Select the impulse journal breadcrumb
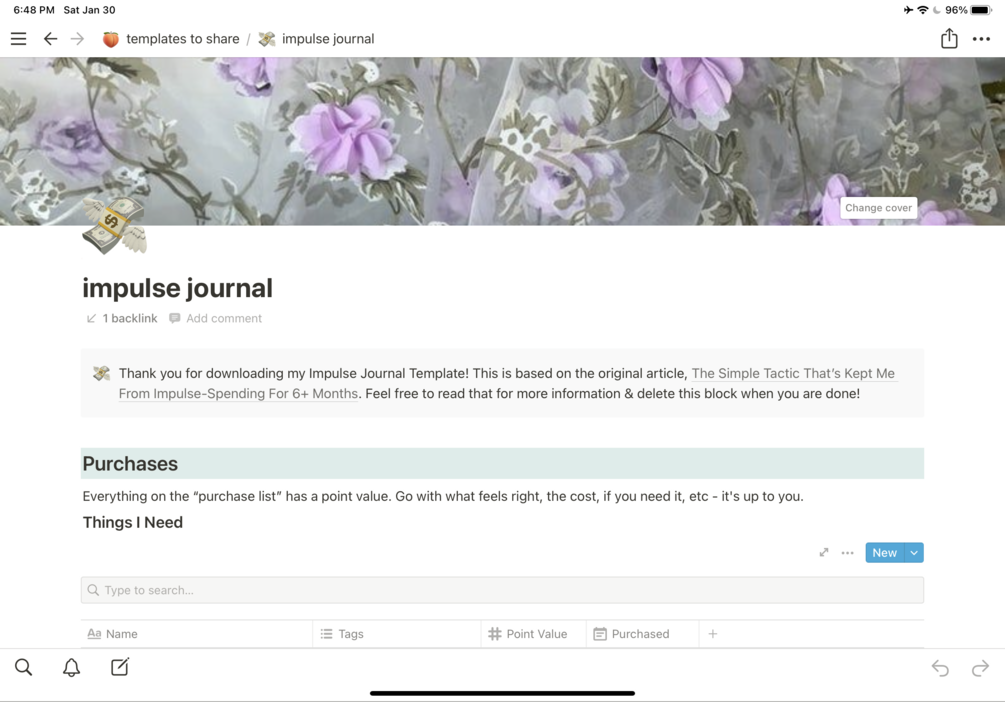This screenshot has height=702, width=1005. (x=317, y=39)
